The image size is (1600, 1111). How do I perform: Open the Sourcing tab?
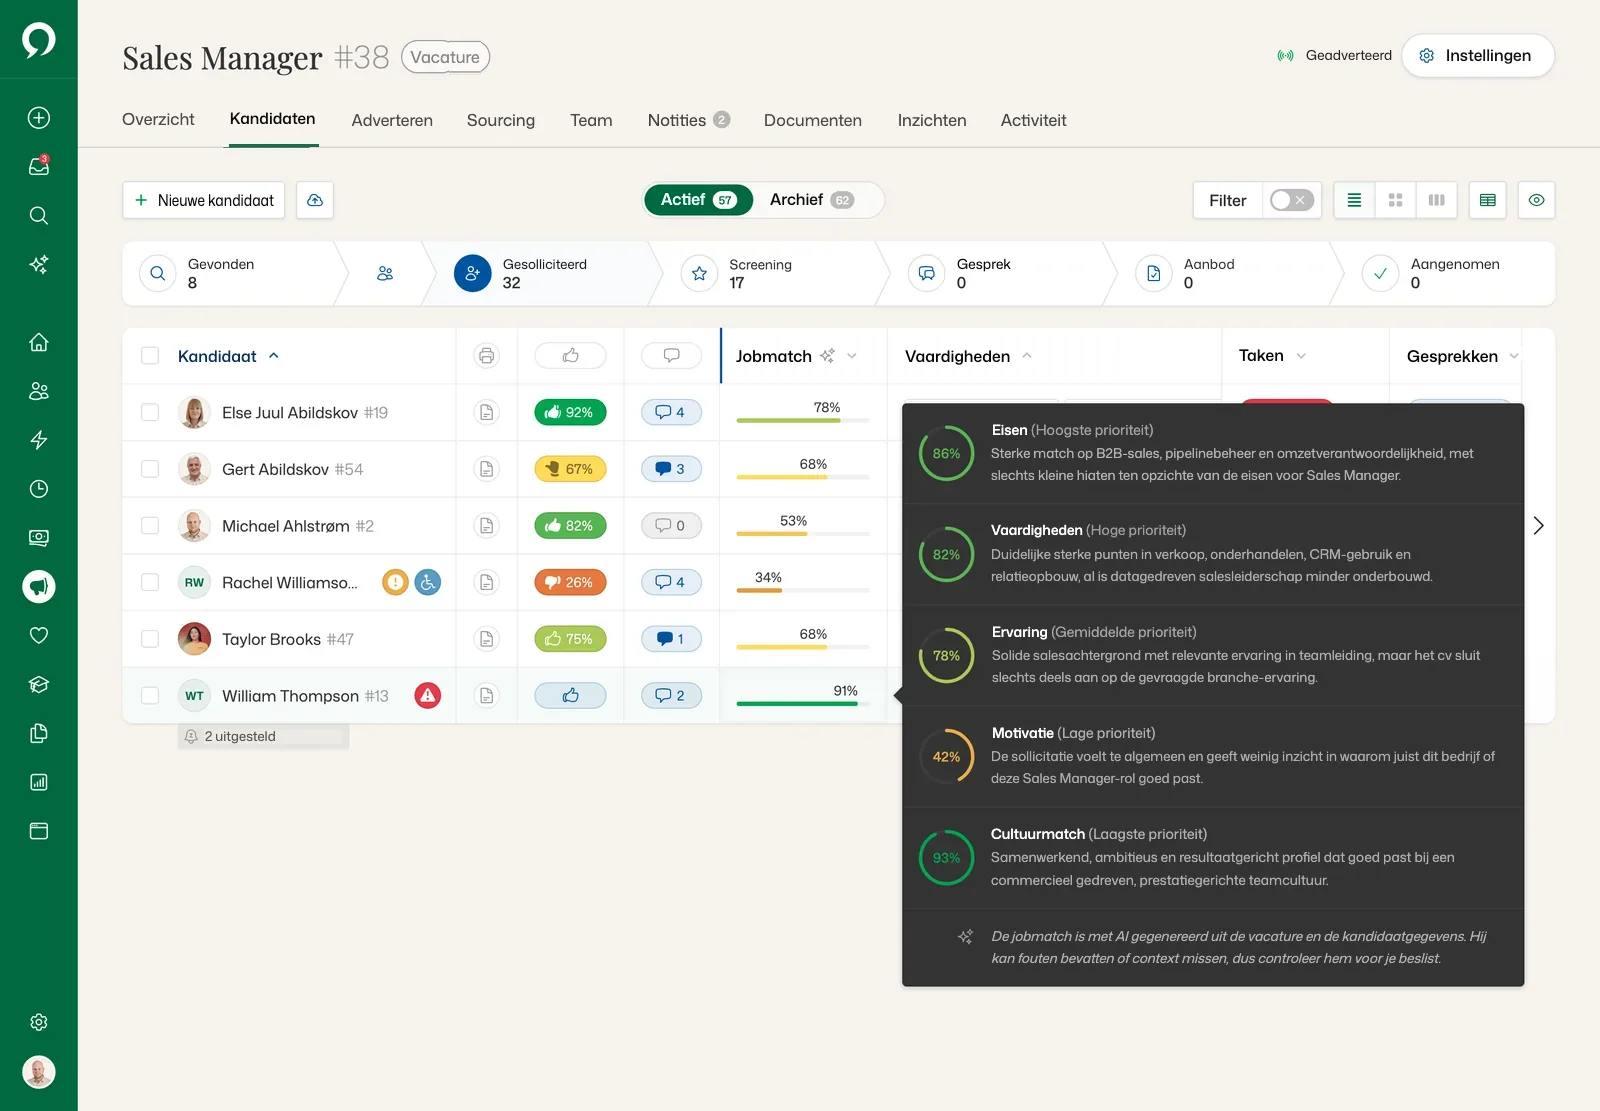[501, 120]
